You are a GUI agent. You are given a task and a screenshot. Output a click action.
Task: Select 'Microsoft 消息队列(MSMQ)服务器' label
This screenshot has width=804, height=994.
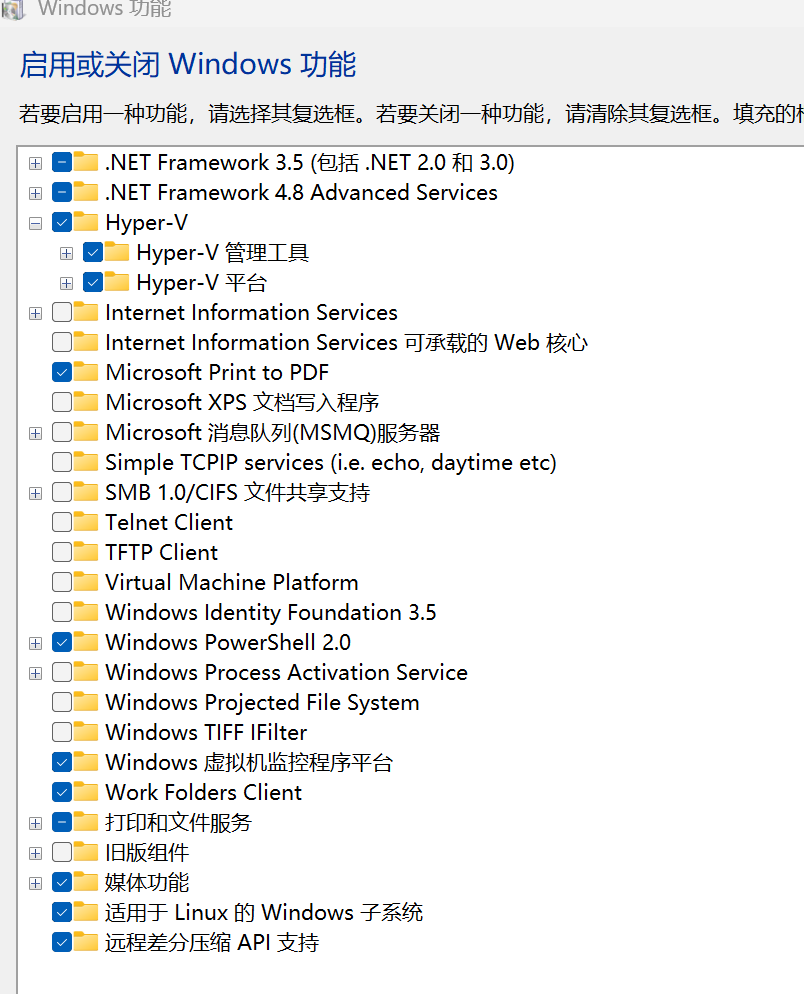(x=273, y=433)
